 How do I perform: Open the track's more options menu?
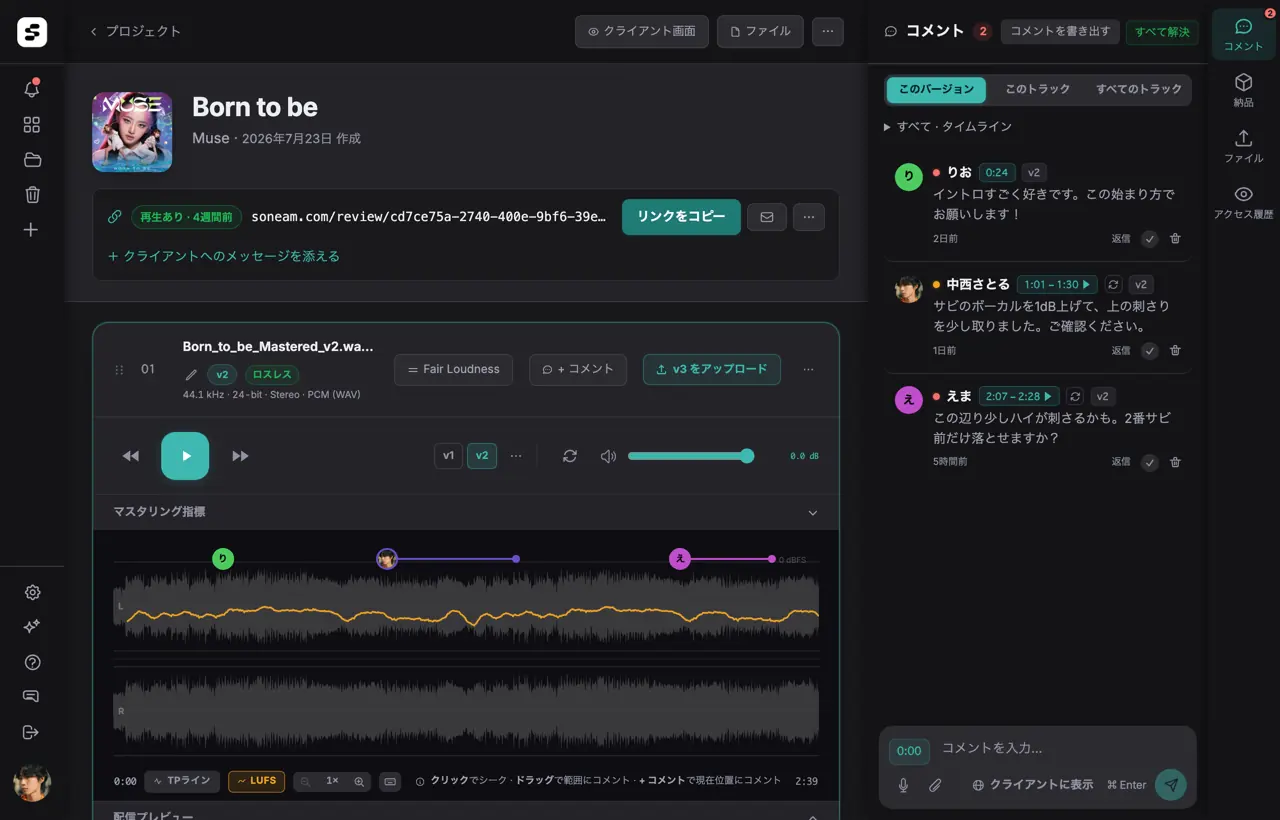coord(809,369)
